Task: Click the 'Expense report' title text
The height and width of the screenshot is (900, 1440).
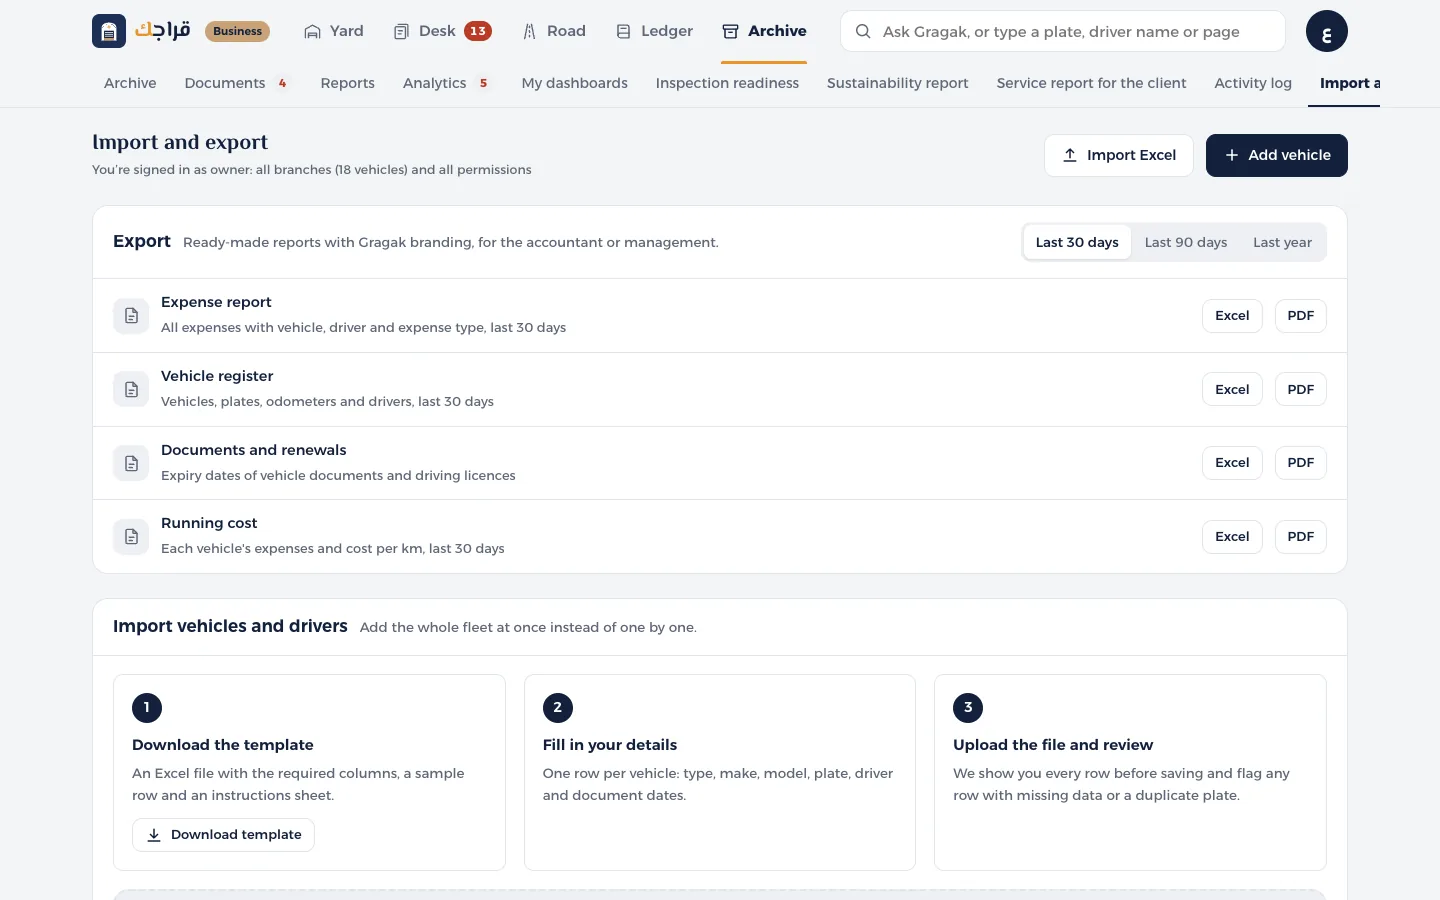Action: click(216, 302)
